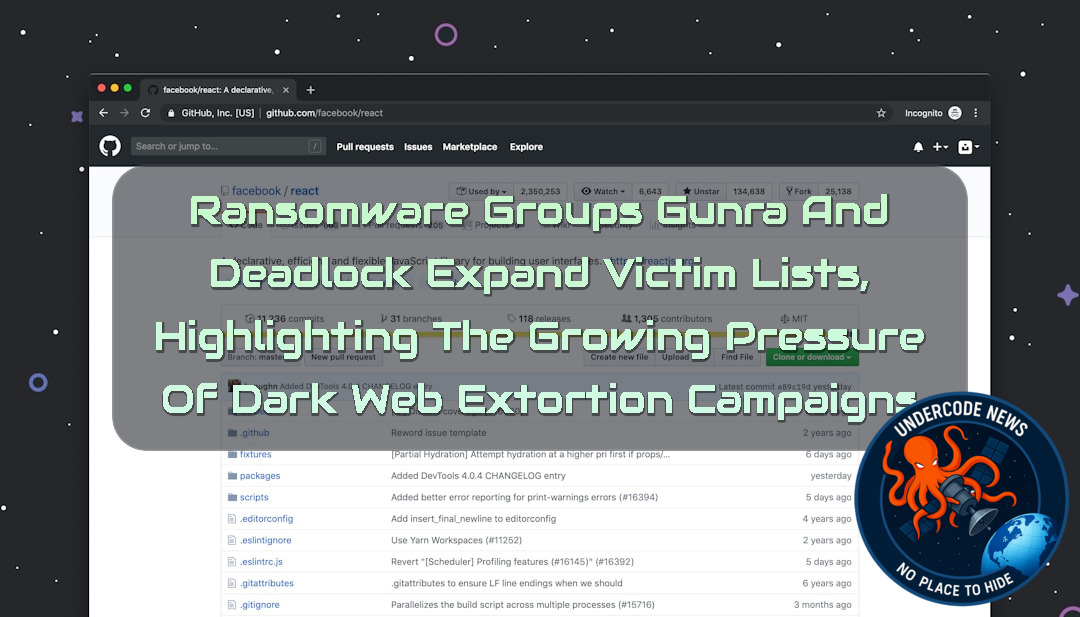Reload the page with the refresh icon
Viewport: 1080px width, 617px height.
point(145,113)
